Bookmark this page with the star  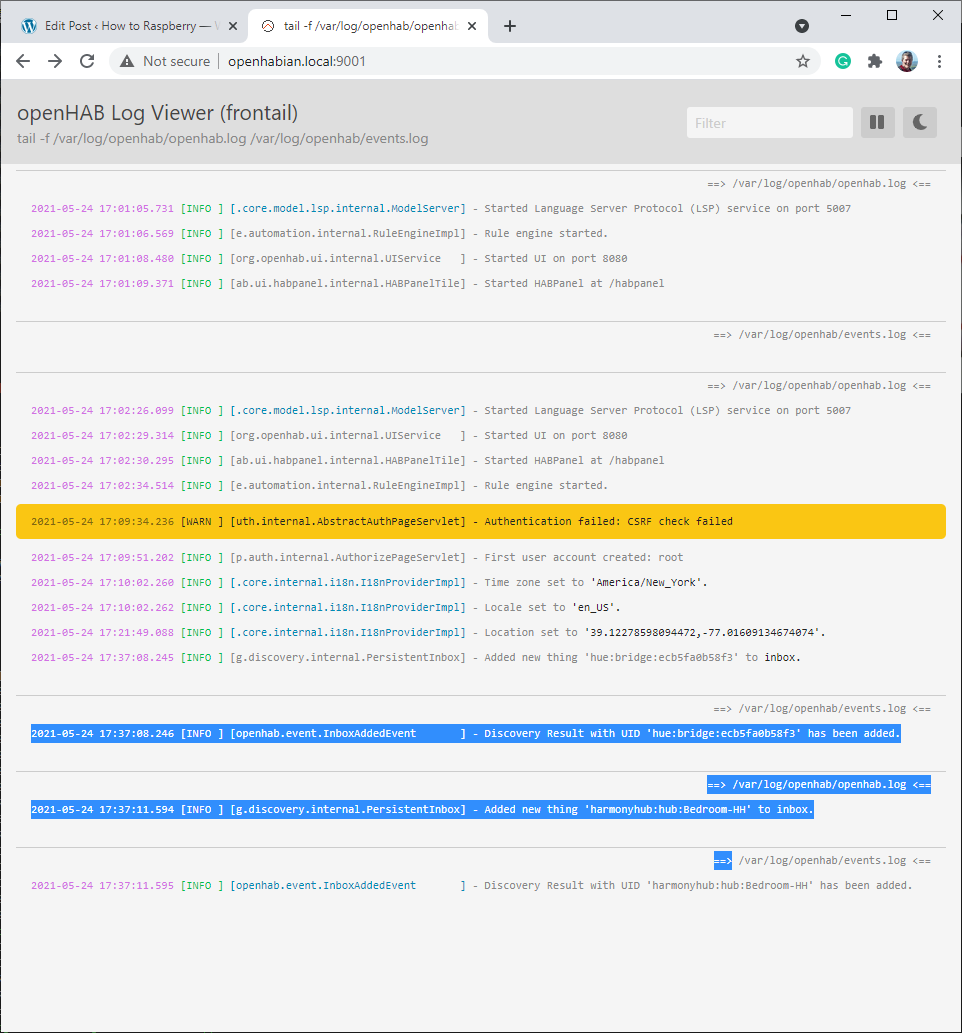(x=803, y=61)
